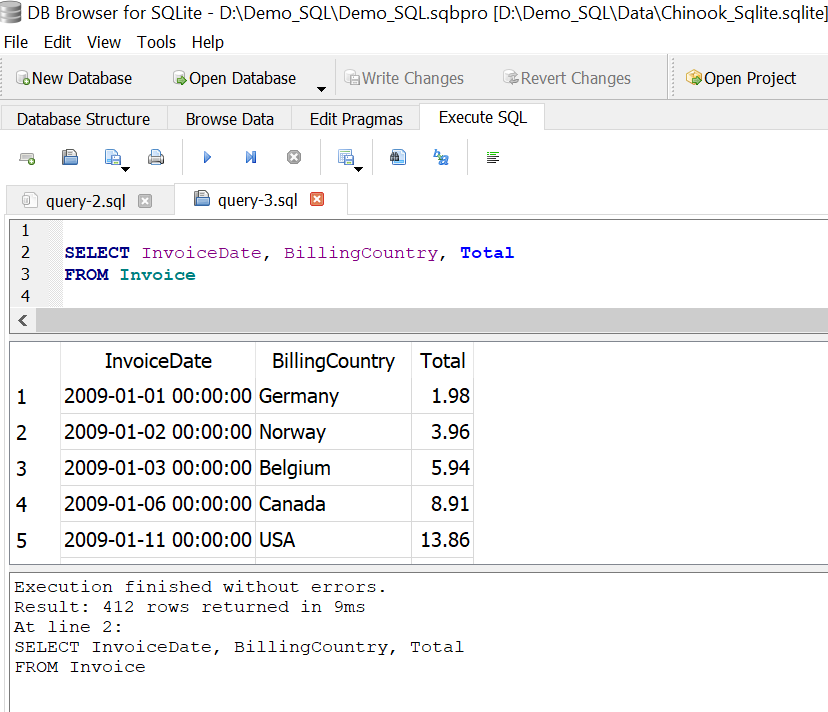Open Find and Replace in the editor
This screenshot has width=828, height=712.
[x=441, y=157]
